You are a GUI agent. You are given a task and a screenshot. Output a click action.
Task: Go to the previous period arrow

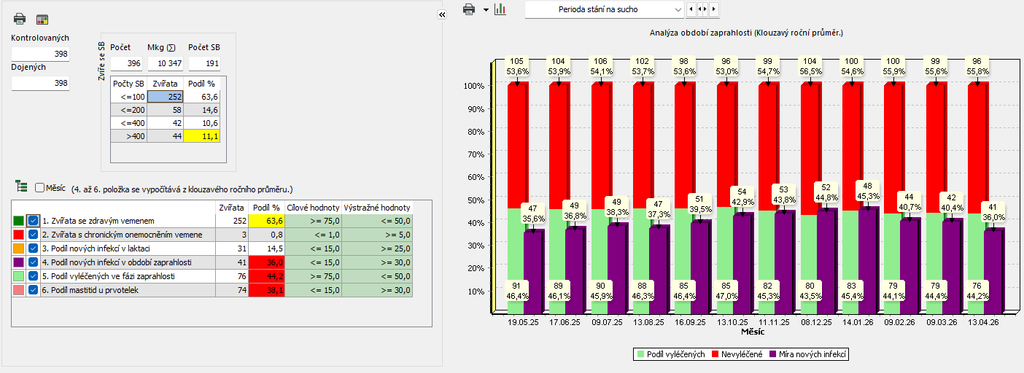692,9
